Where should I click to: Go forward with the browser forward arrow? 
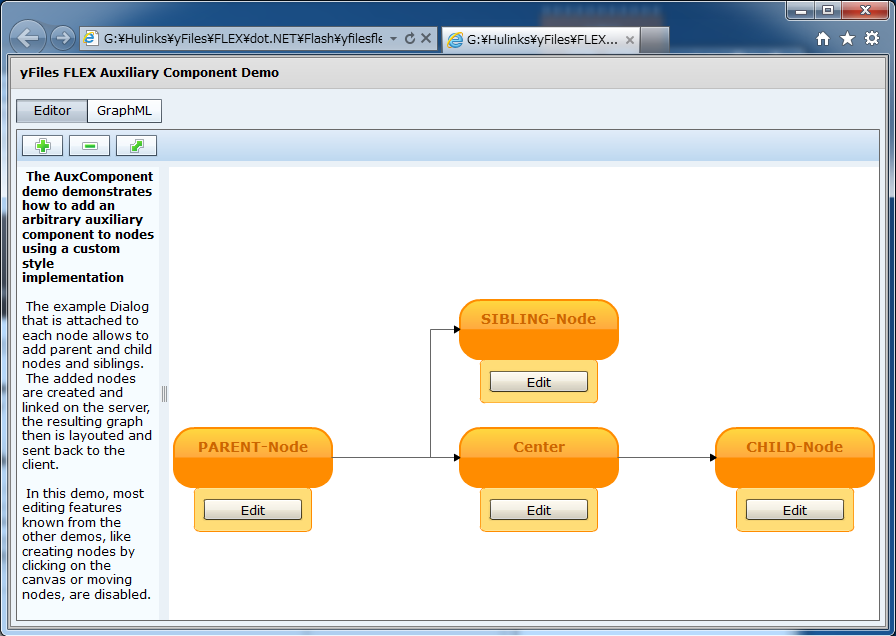tap(62, 38)
